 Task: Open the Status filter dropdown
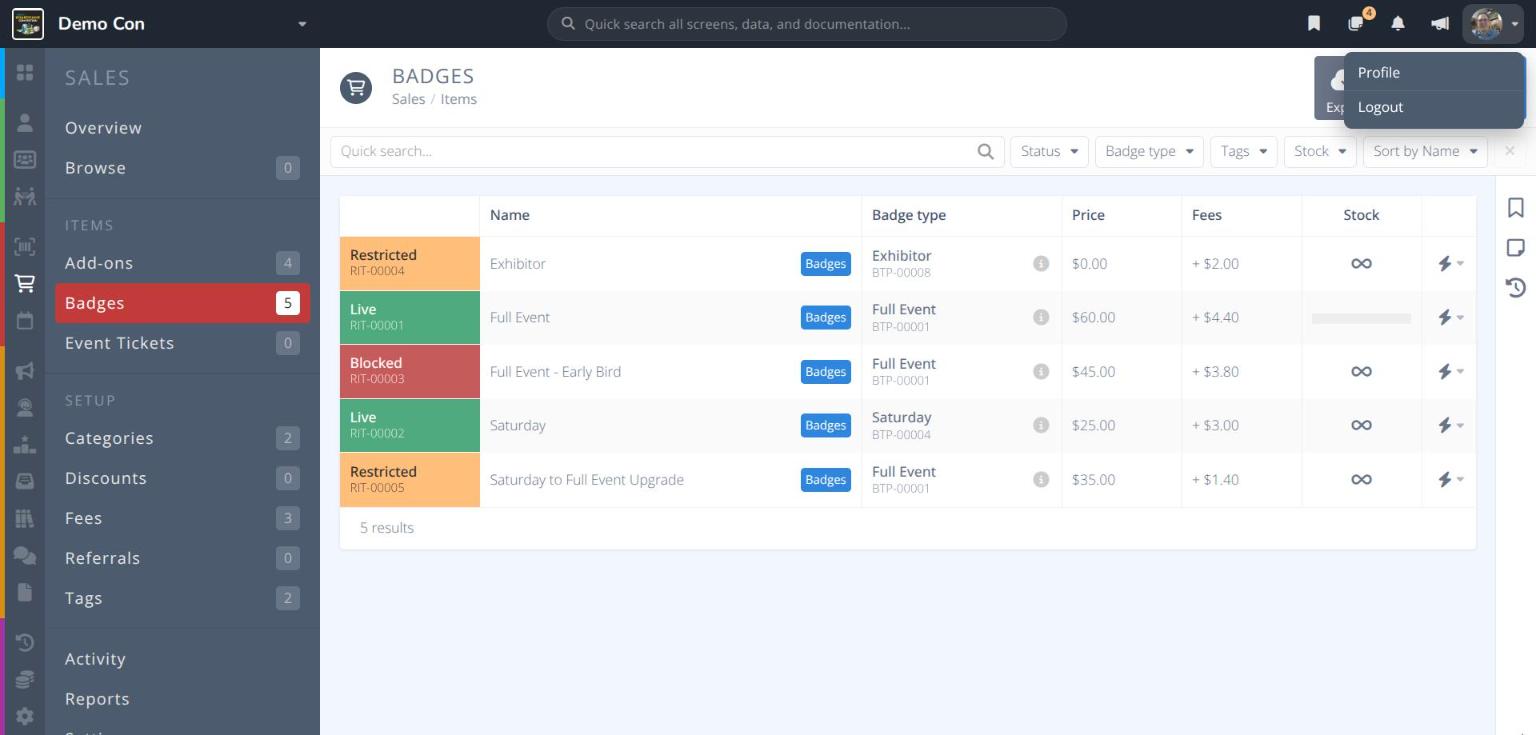tap(1049, 151)
